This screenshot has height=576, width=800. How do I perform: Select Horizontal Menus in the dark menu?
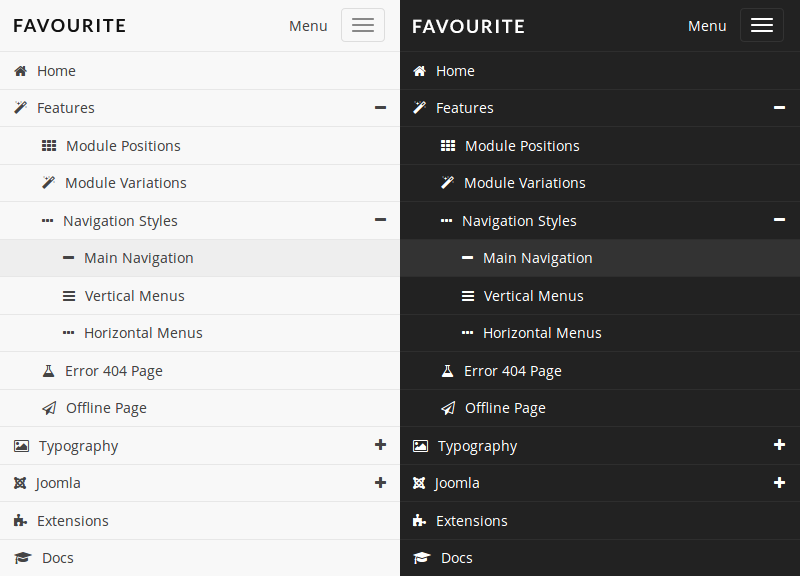[543, 333]
